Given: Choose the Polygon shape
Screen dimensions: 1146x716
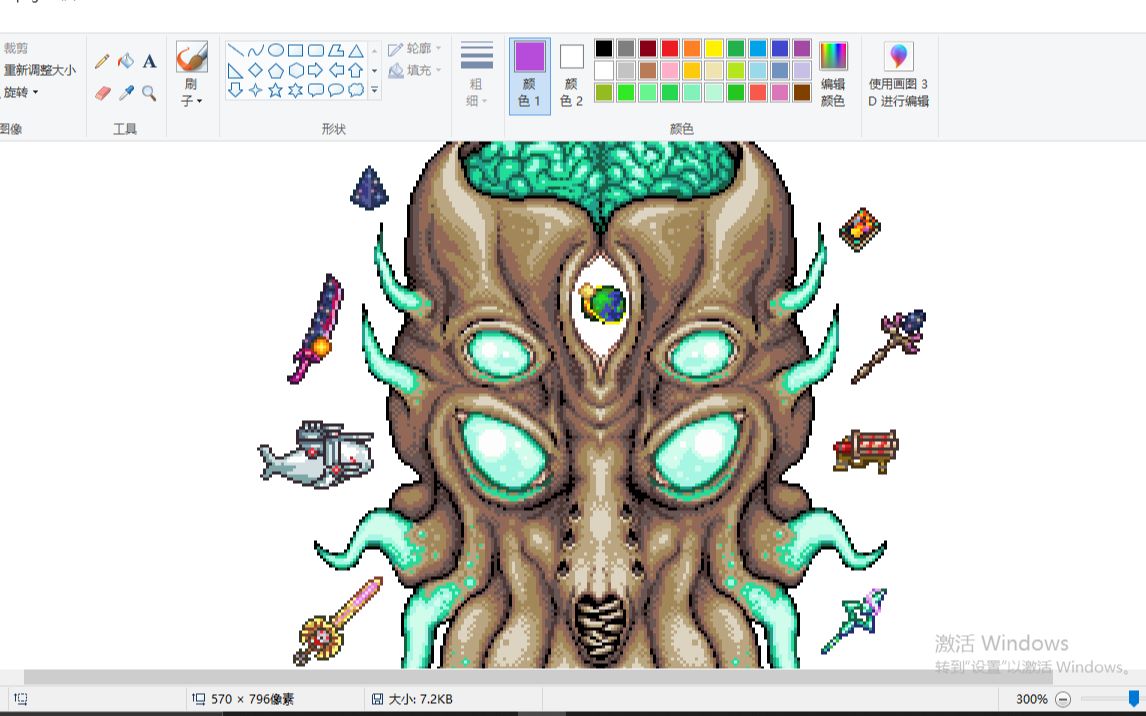Looking at the screenshot, I should [335, 50].
